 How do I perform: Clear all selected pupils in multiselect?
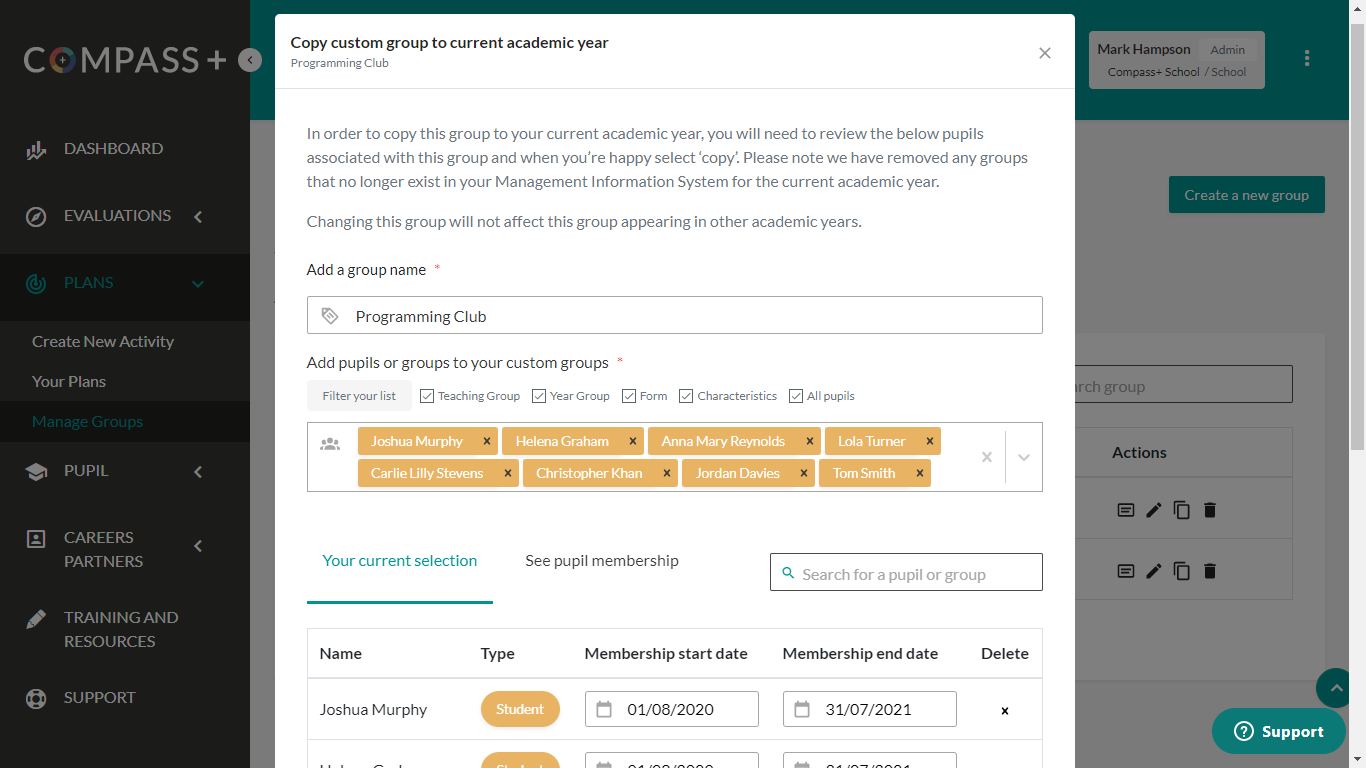(986, 457)
